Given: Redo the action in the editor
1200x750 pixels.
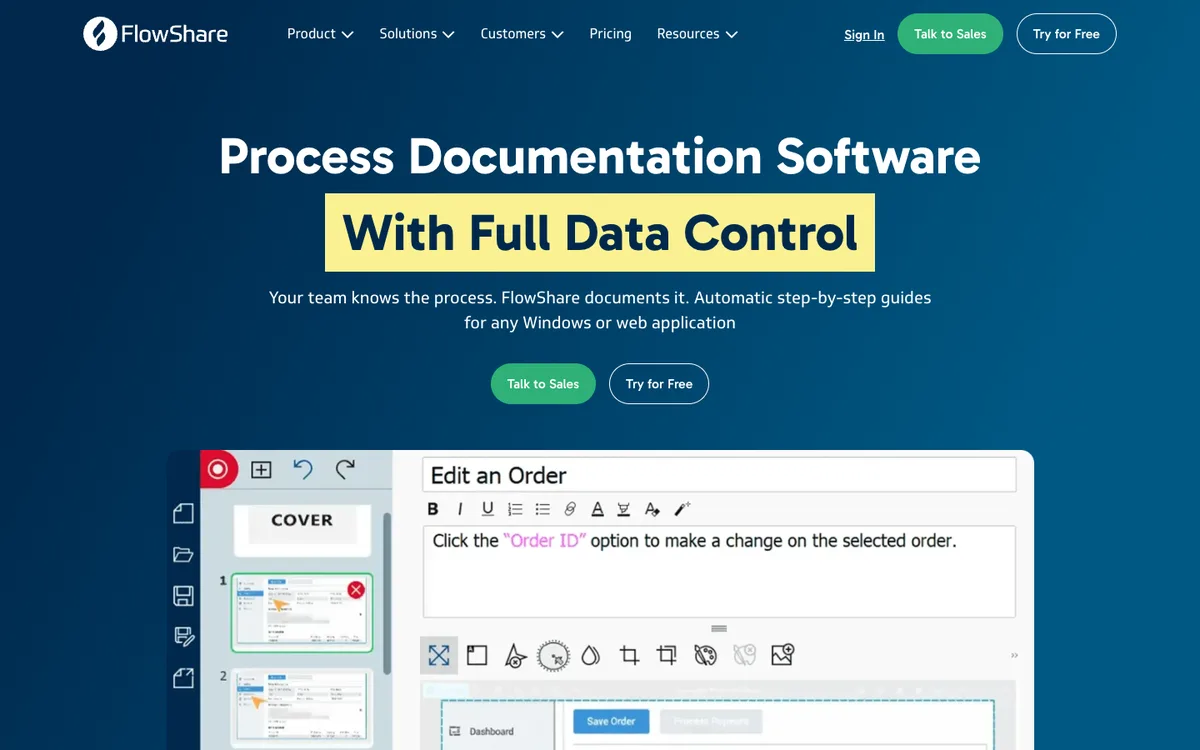Looking at the screenshot, I should click(x=345, y=469).
